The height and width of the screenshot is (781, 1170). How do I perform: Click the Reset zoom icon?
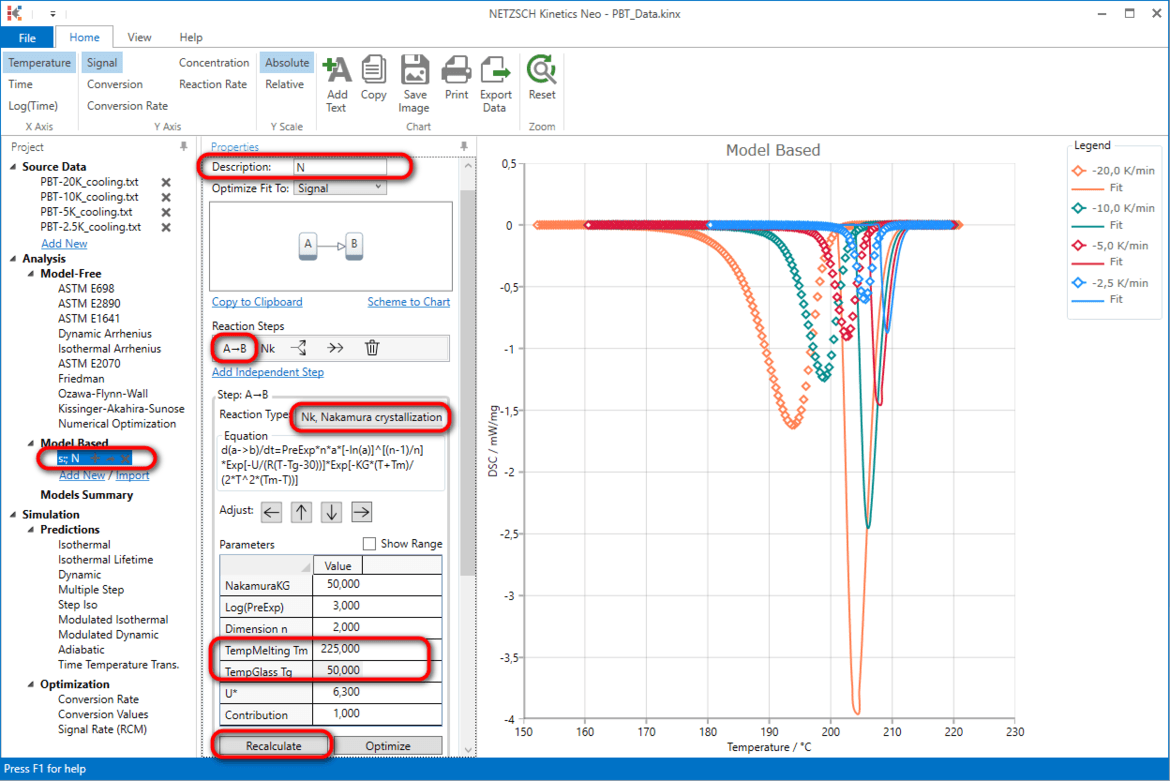[542, 70]
